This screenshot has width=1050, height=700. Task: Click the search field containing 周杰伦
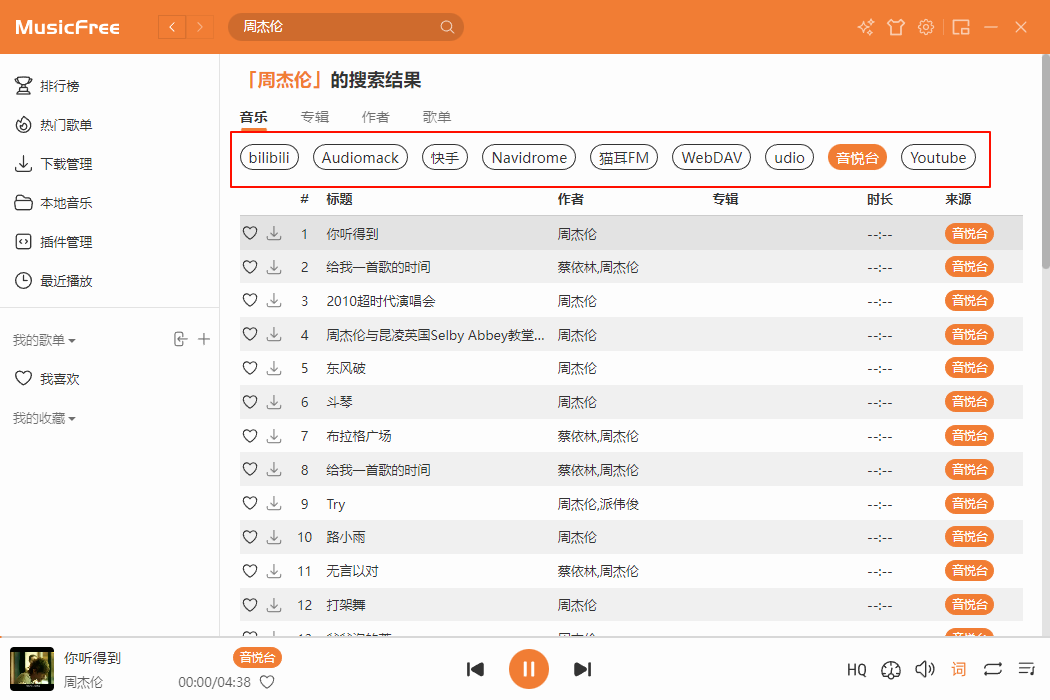point(335,27)
